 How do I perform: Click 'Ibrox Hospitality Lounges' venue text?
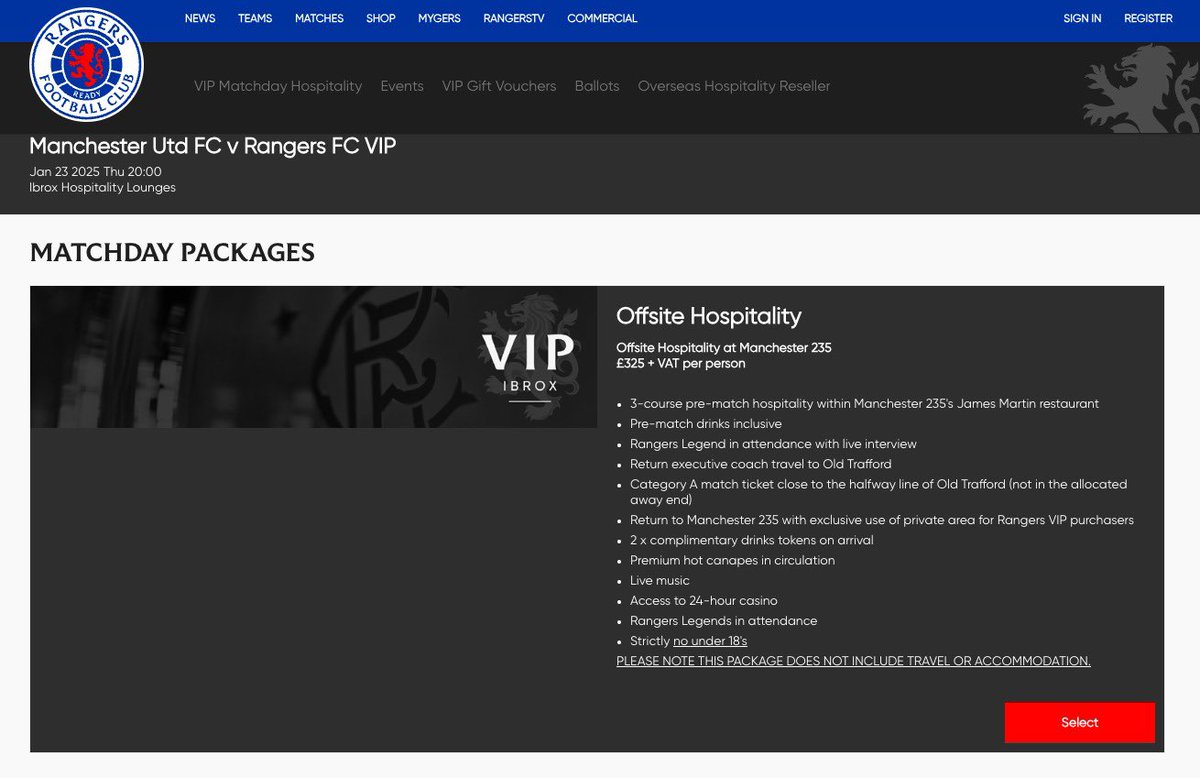103,188
